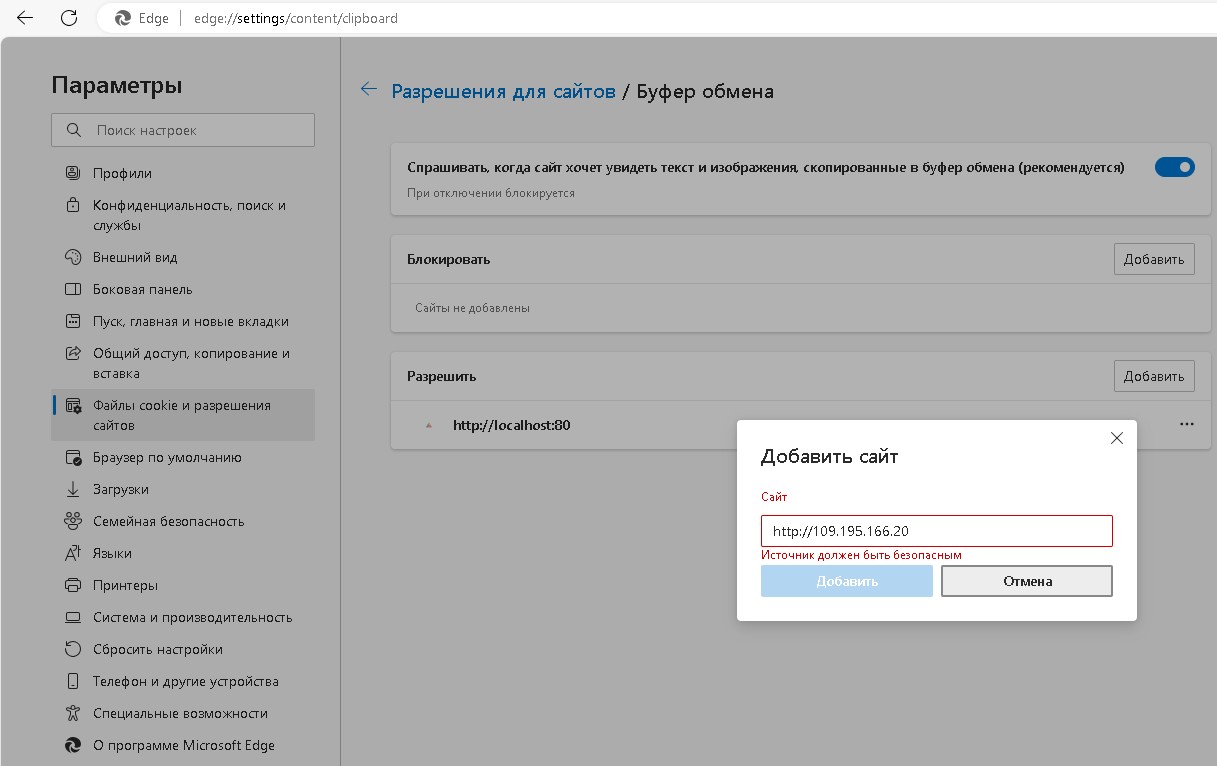
Task: Select Файлы cookie и разрешения сайтов
Action: tap(182, 415)
